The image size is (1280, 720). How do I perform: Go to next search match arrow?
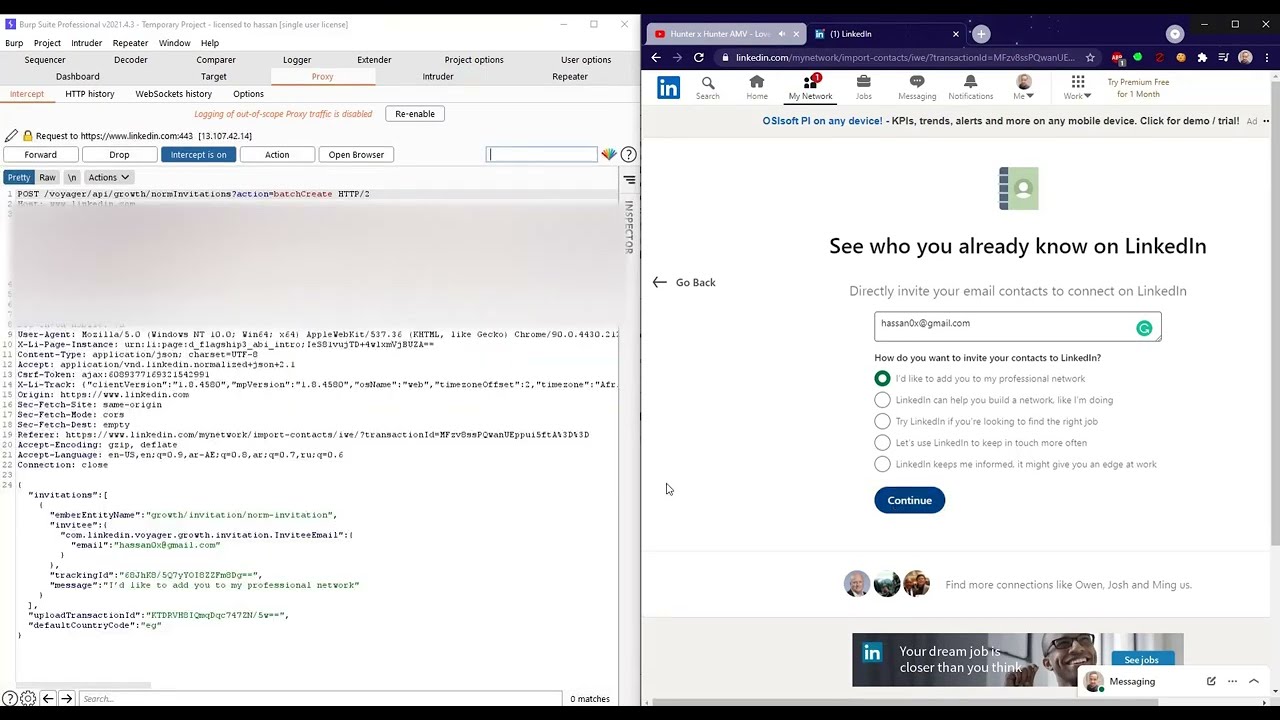[x=66, y=698]
